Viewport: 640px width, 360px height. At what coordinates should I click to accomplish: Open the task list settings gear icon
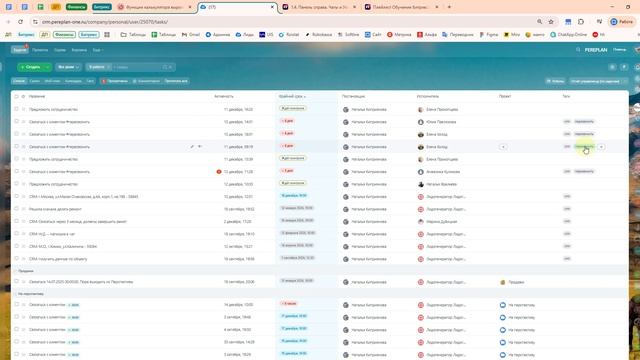click(x=612, y=67)
